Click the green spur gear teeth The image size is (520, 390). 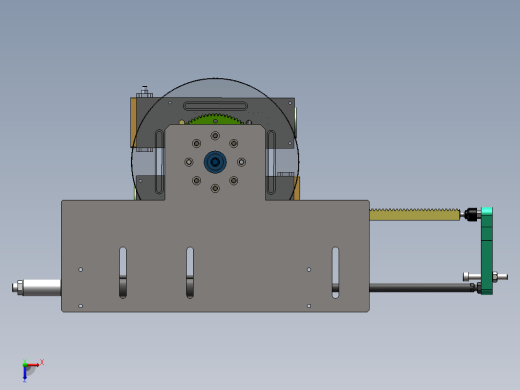[215, 119]
